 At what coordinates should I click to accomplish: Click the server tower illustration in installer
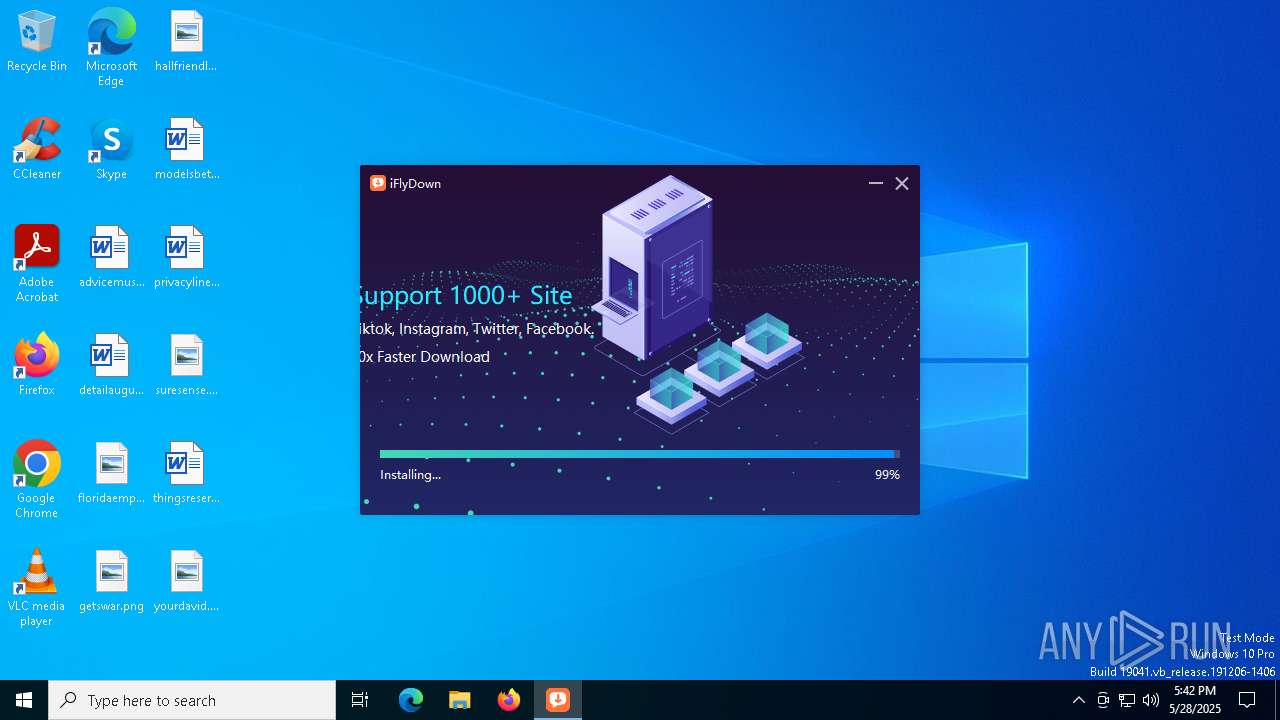point(657,268)
